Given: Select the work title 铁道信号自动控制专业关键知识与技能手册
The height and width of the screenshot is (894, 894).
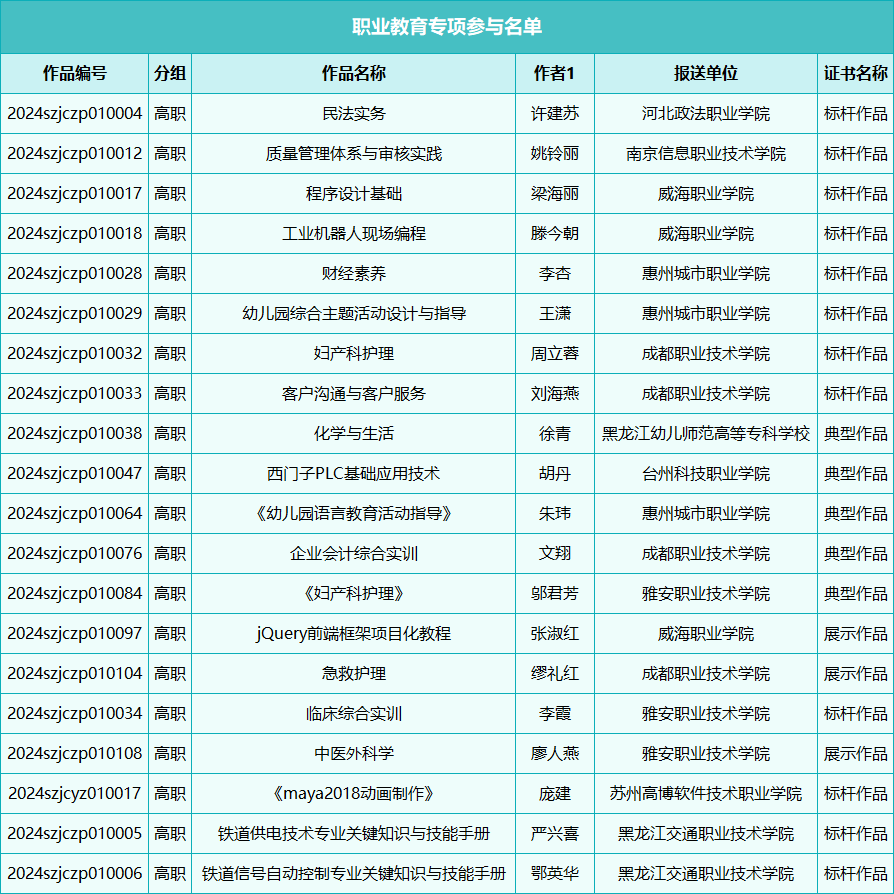Looking at the screenshot, I should click(x=353, y=873).
